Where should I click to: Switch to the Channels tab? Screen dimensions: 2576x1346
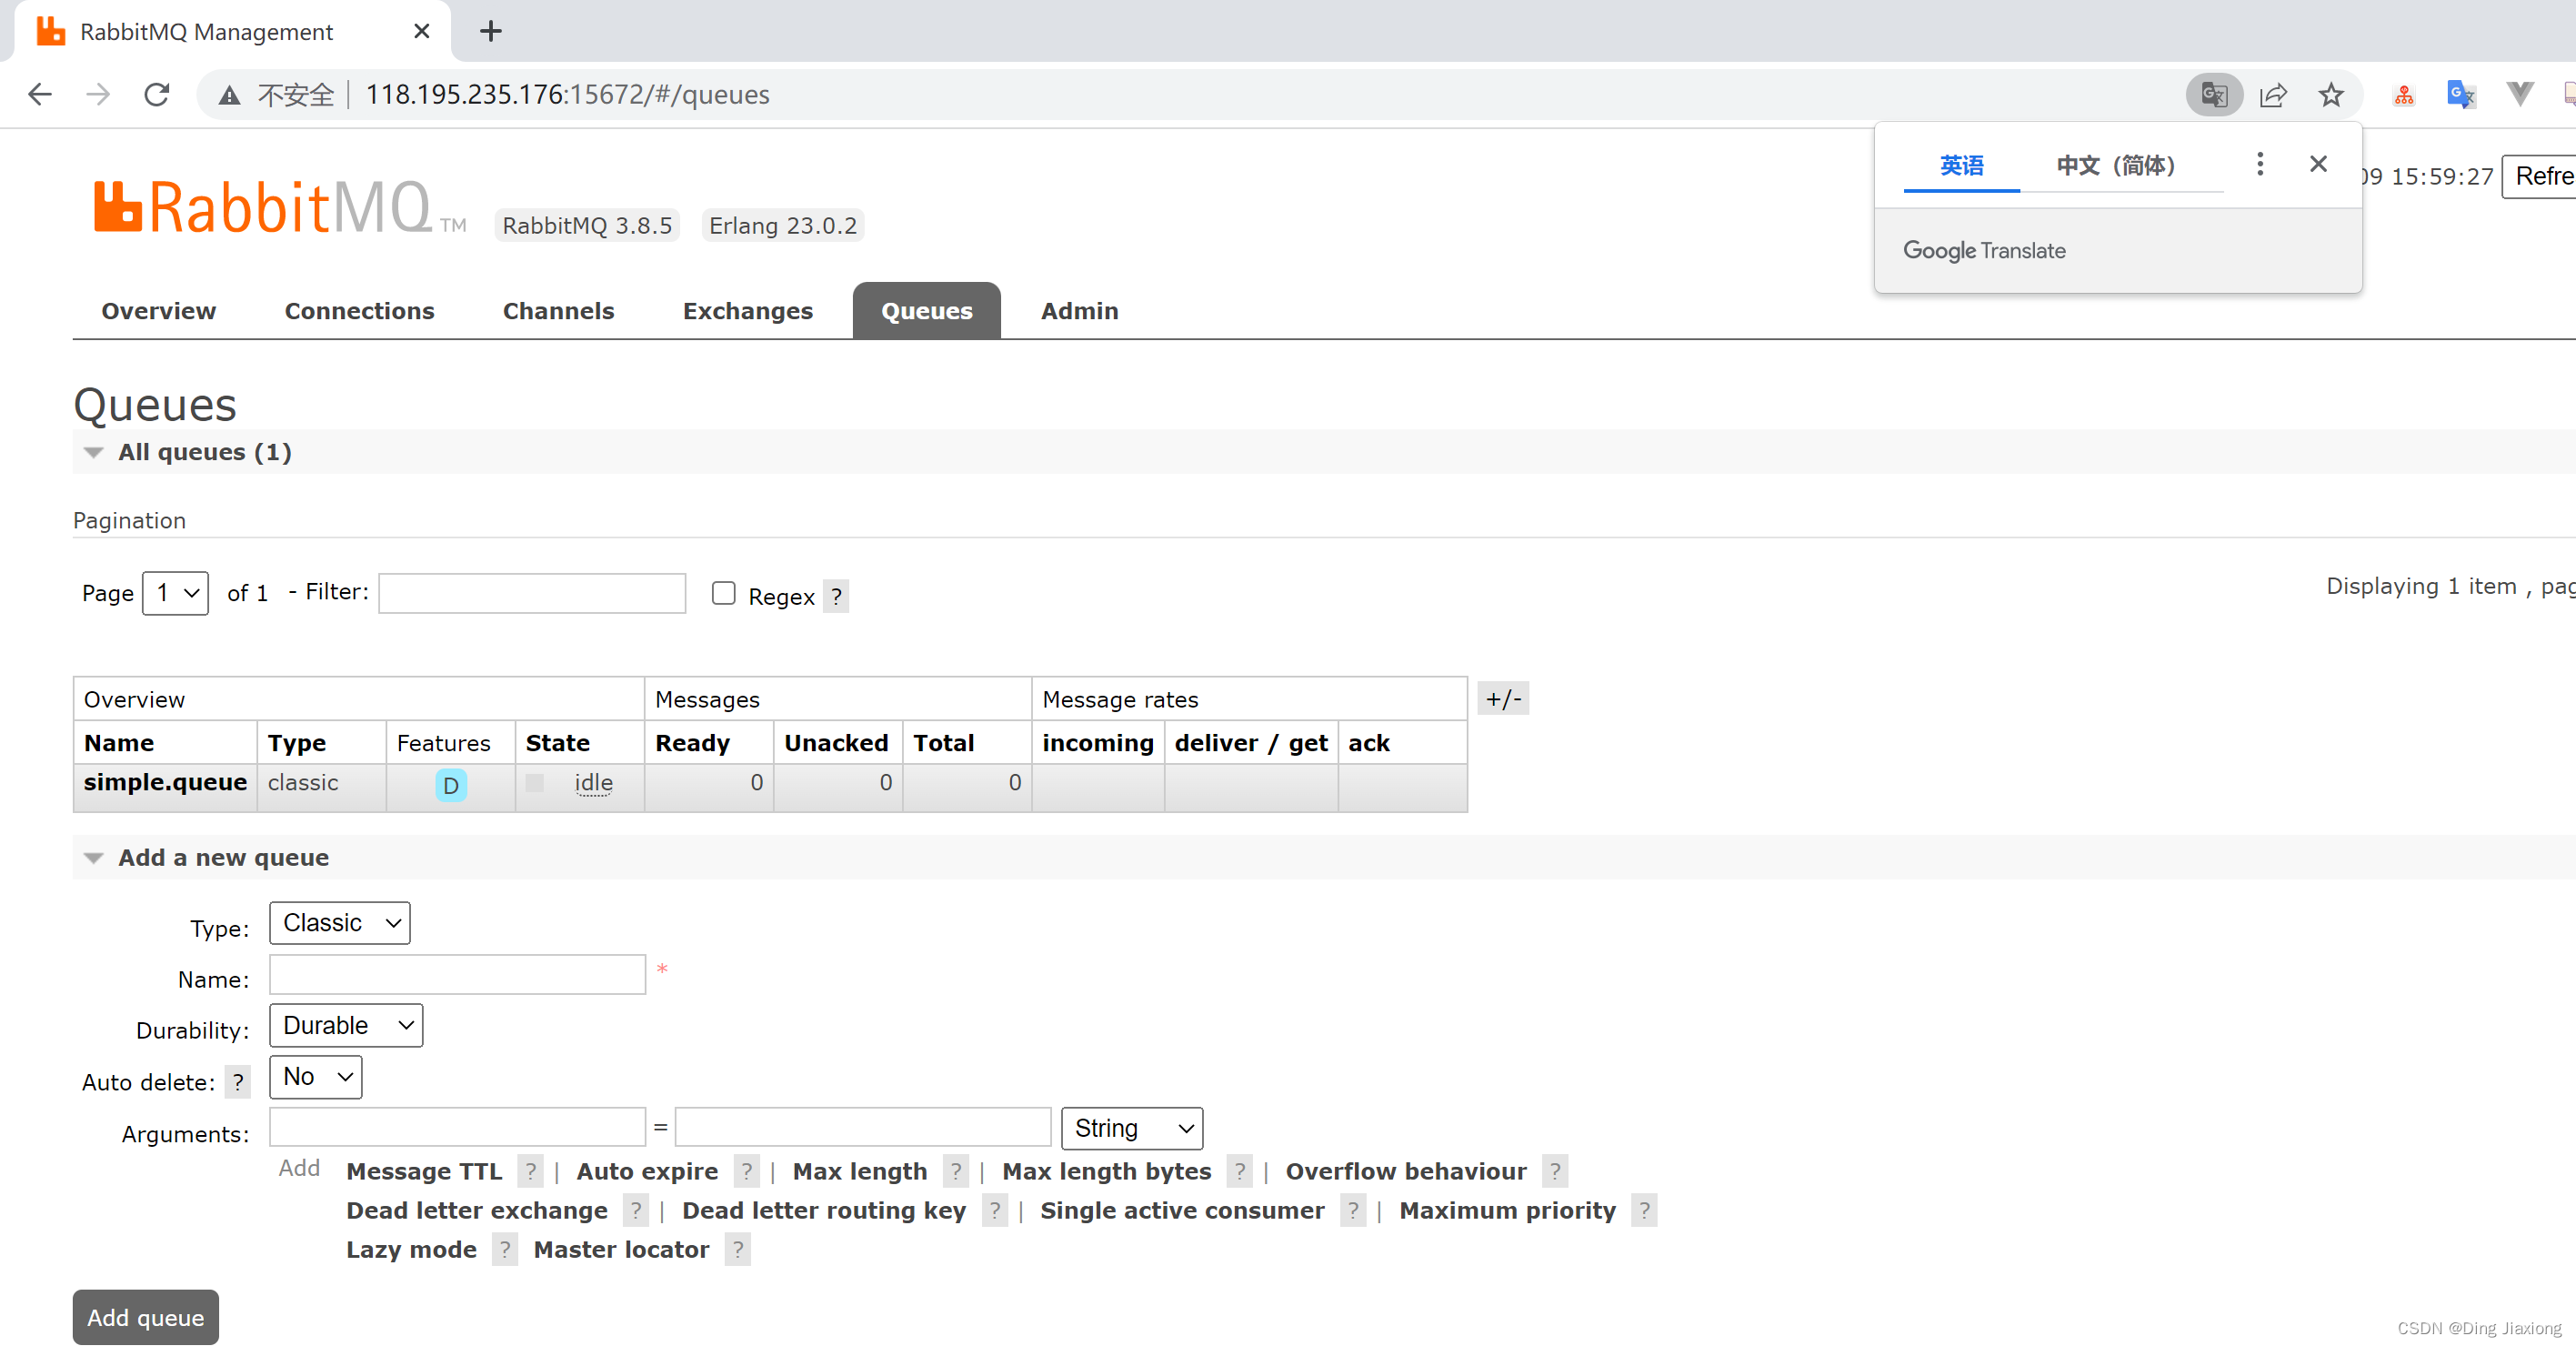coord(558,311)
